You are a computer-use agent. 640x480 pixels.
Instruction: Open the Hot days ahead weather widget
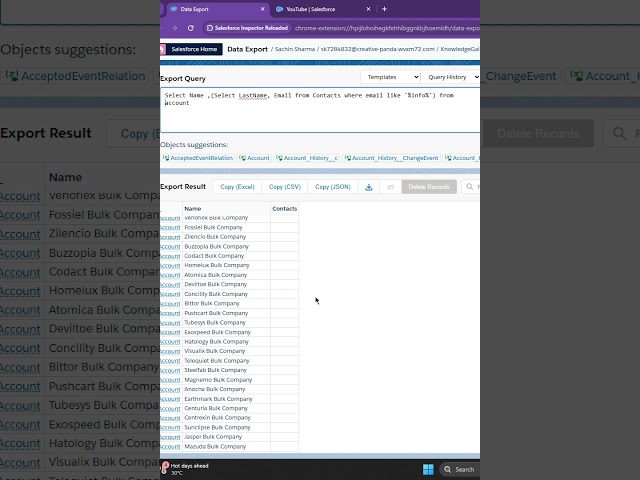pos(185,469)
